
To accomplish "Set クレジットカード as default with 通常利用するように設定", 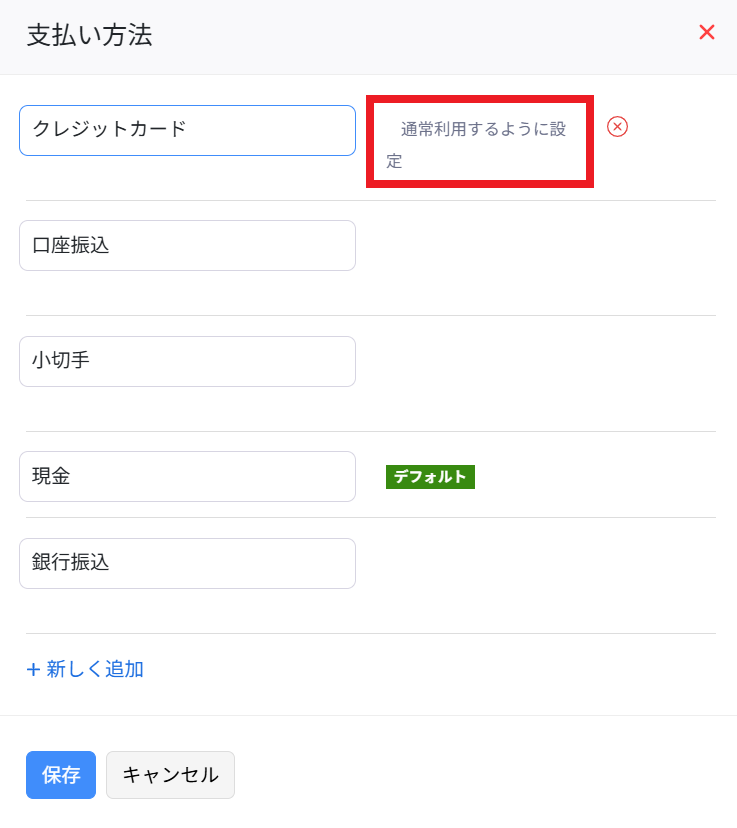I will (480, 143).
